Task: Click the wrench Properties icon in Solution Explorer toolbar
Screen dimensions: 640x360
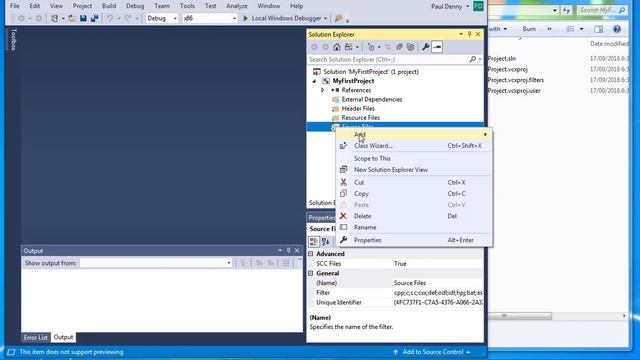Action: [x=425, y=47]
